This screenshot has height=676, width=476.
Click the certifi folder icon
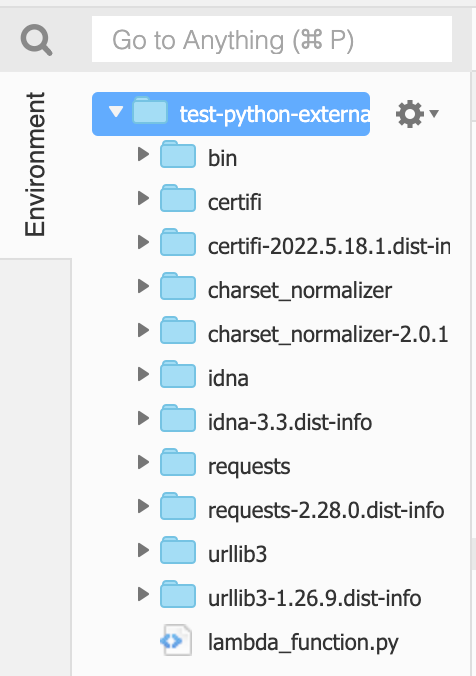178,198
